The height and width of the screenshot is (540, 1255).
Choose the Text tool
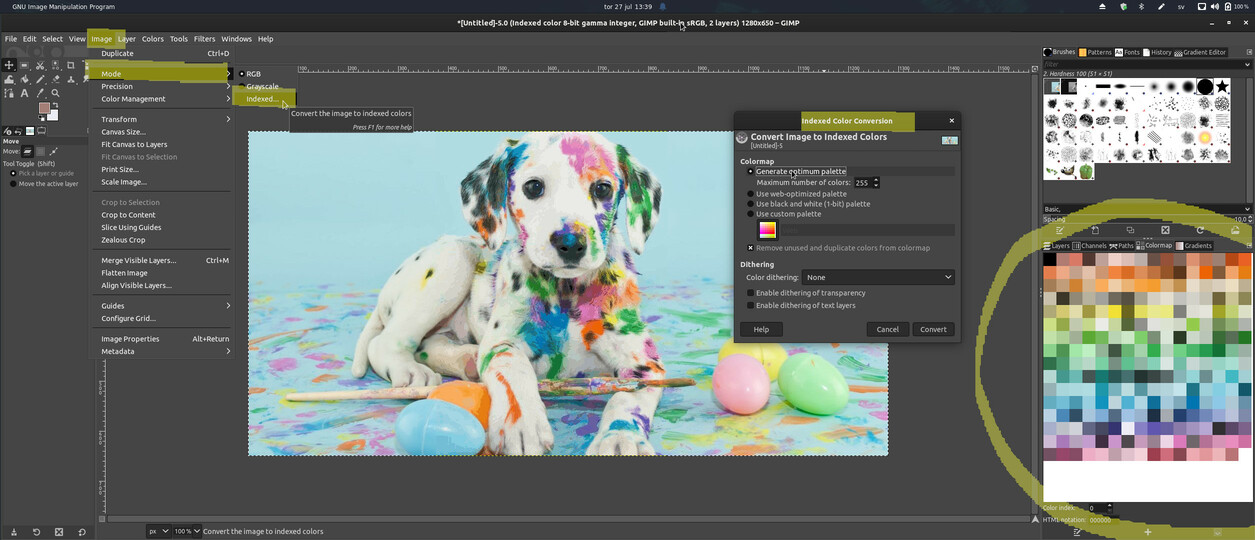point(24,93)
